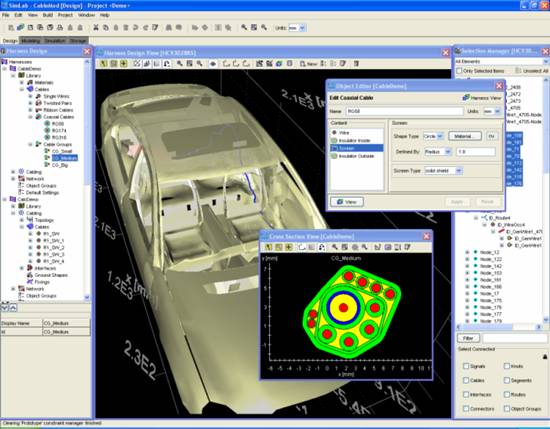Click the Name field containing RG58
Image resolution: width=550 pixels, height=429 pixels.
(404, 111)
